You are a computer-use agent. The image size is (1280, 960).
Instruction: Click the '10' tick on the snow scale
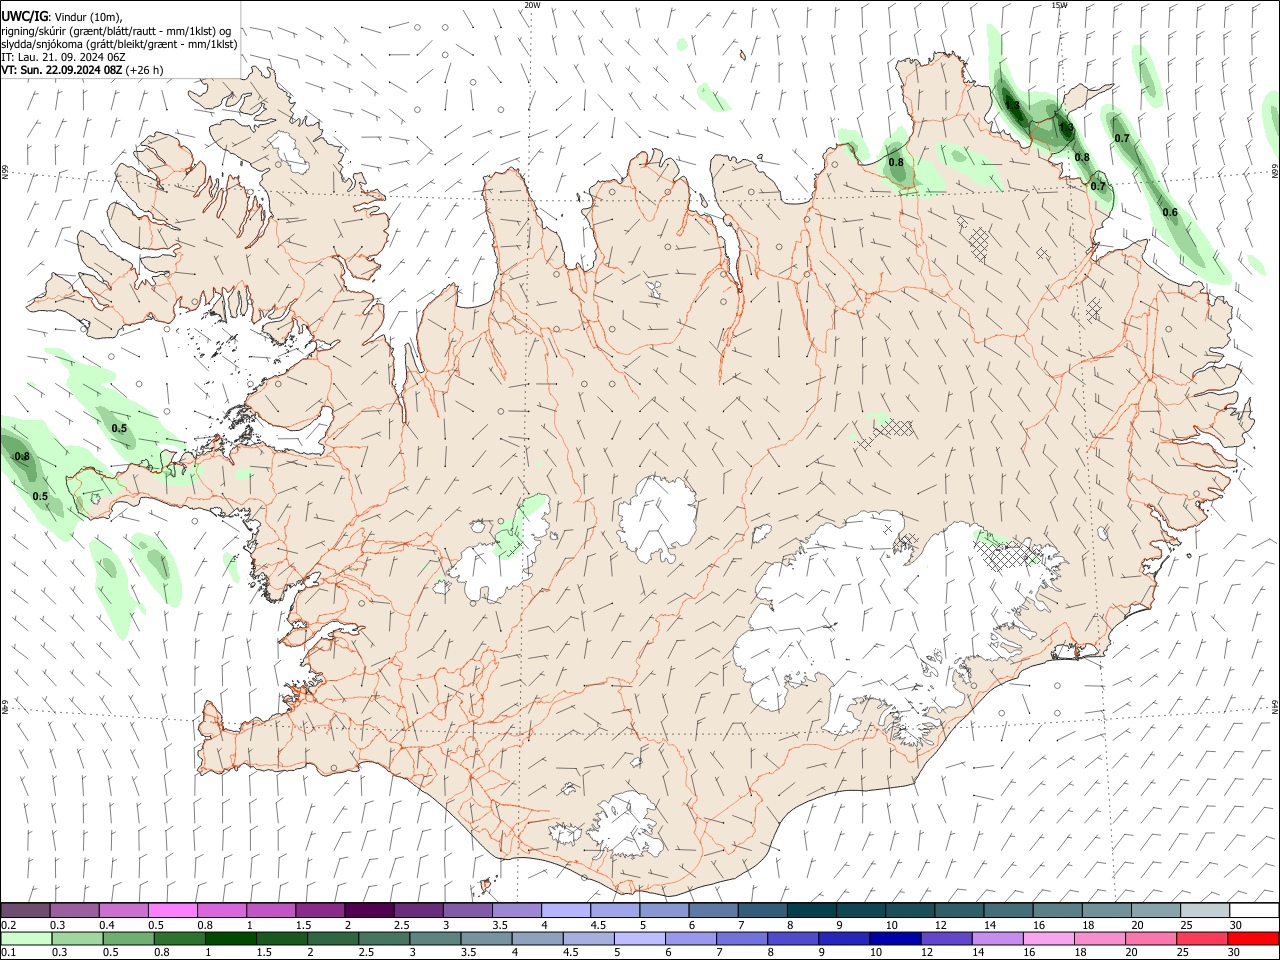(x=891, y=925)
